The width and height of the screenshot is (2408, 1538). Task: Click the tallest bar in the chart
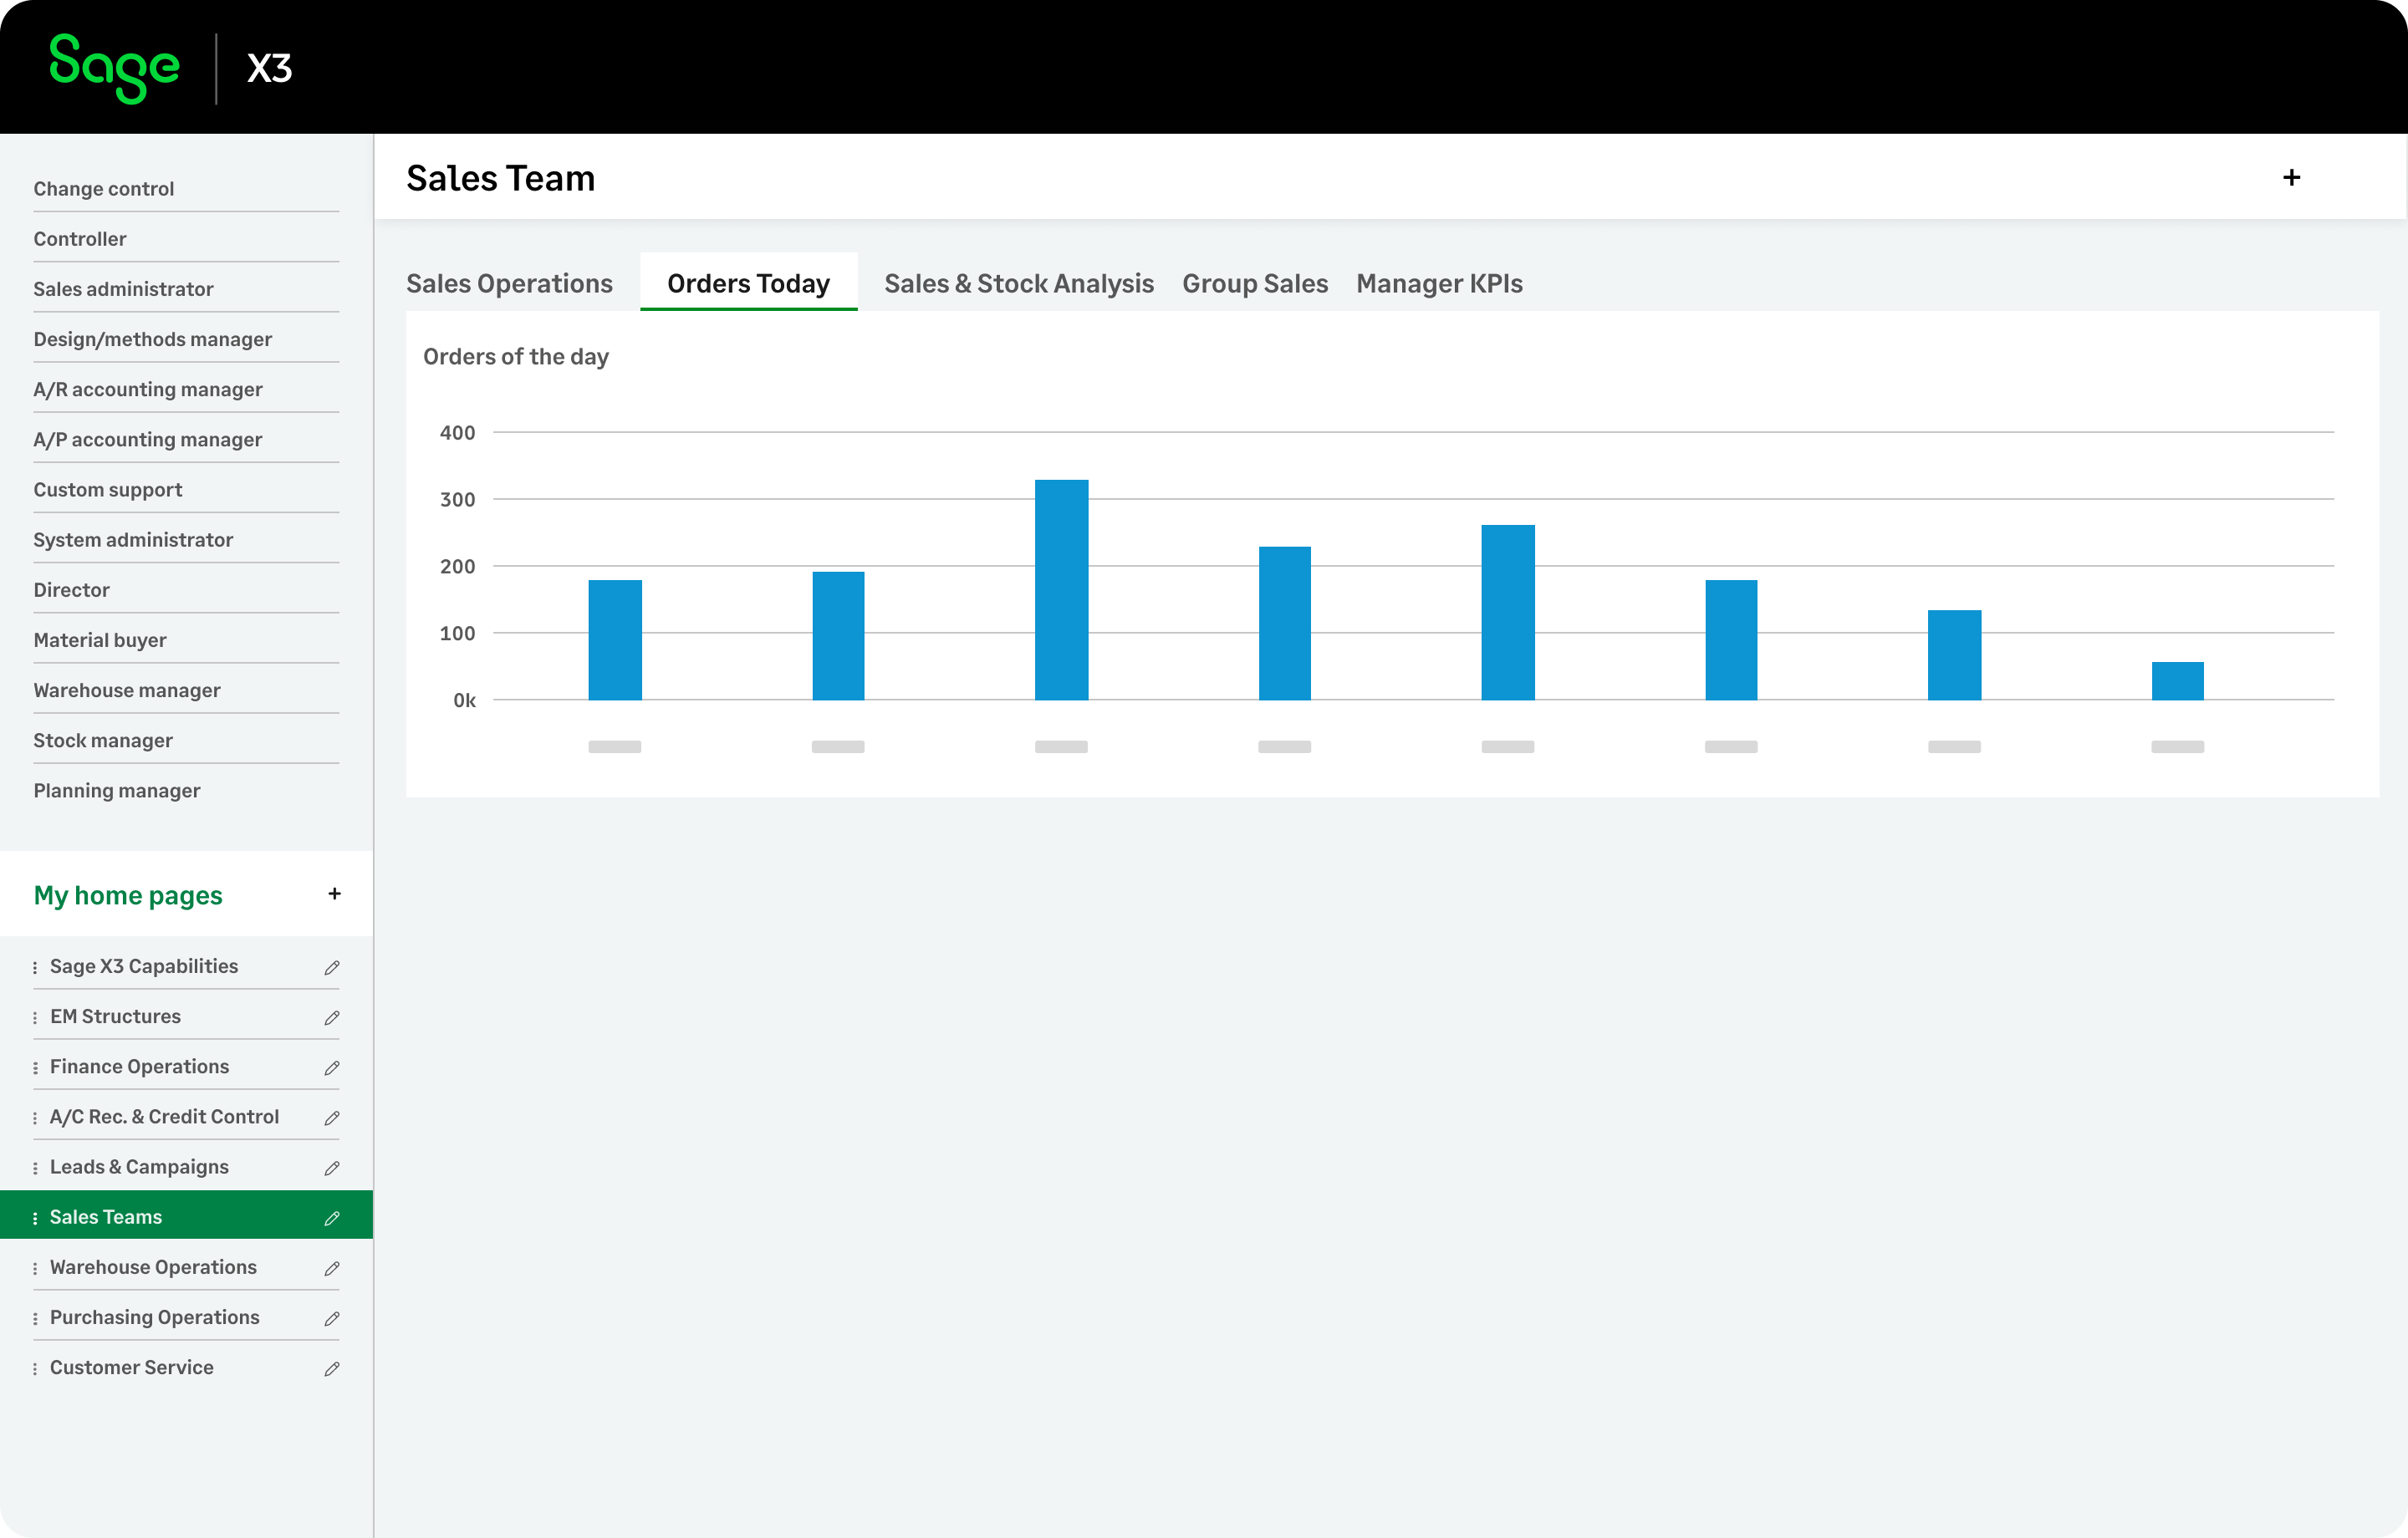coord(1061,590)
